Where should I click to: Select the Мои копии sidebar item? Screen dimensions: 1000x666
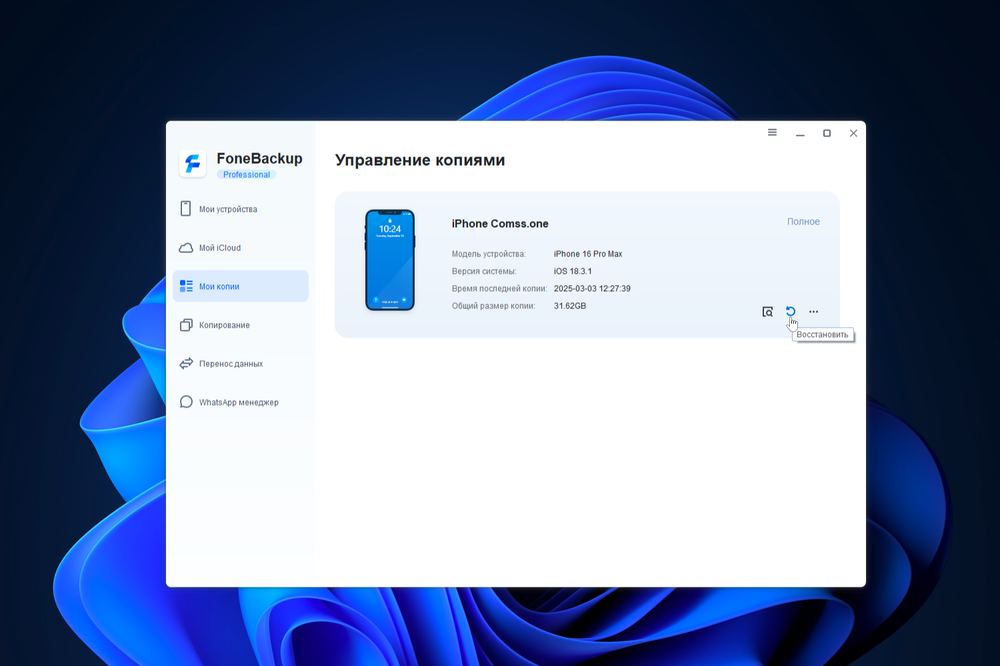(240, 286)
